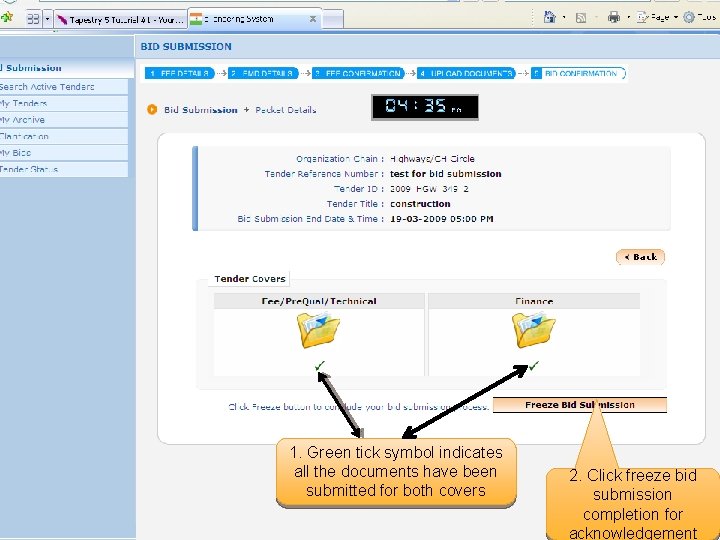Viewport: 720px width, 540px height.
Task: Click the Home icon in browser toolbar
Action: click(x=550, y=17)
